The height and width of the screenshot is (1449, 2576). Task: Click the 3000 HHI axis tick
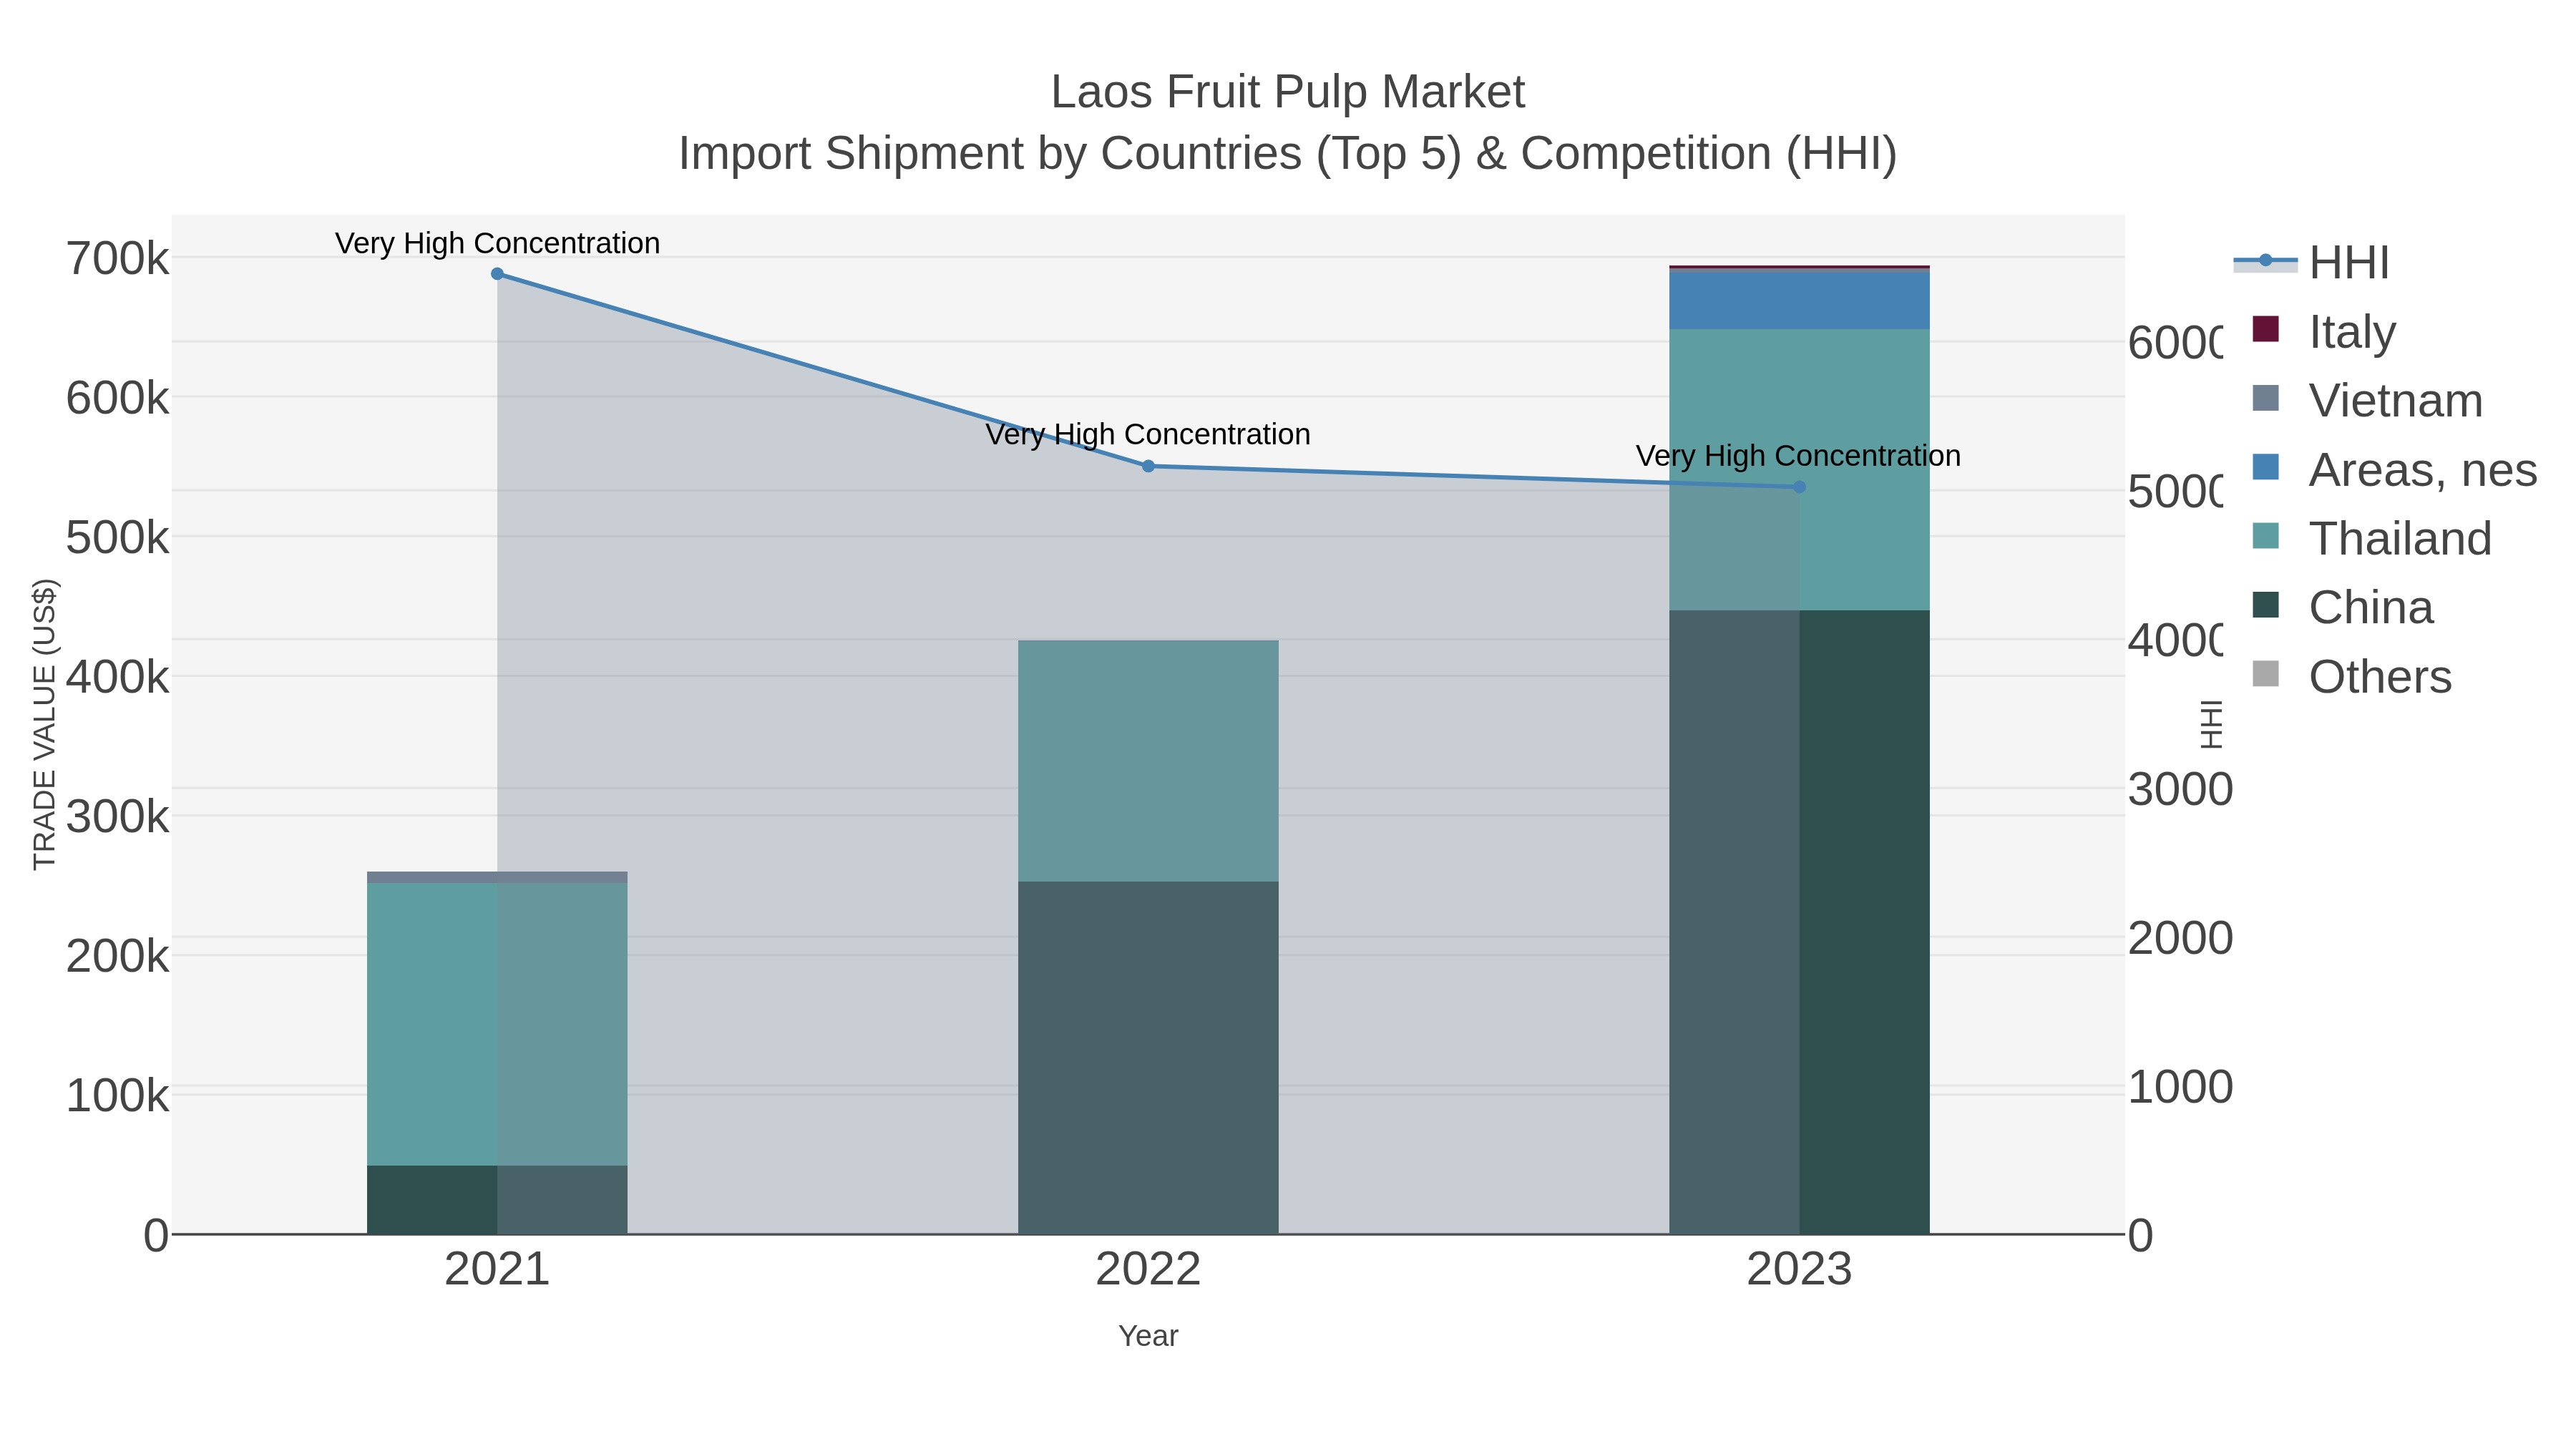tap(2179, 790)
